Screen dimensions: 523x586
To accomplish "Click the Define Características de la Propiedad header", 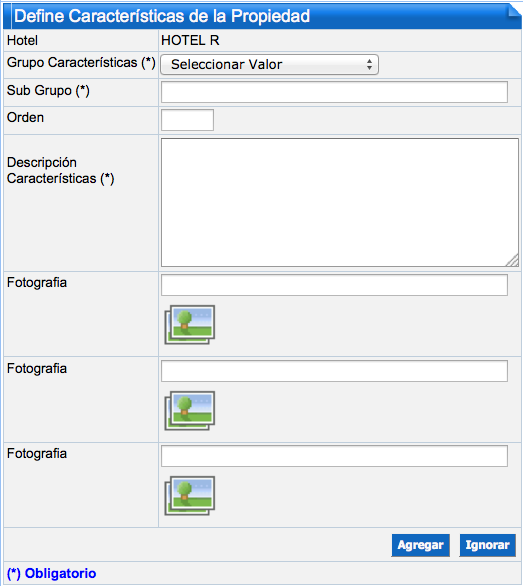I will pyautogui.click(x=162, y=16).
